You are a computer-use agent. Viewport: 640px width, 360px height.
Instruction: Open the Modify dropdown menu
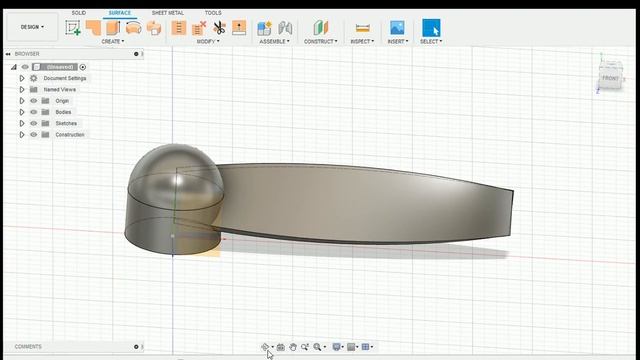click(208, 41)
